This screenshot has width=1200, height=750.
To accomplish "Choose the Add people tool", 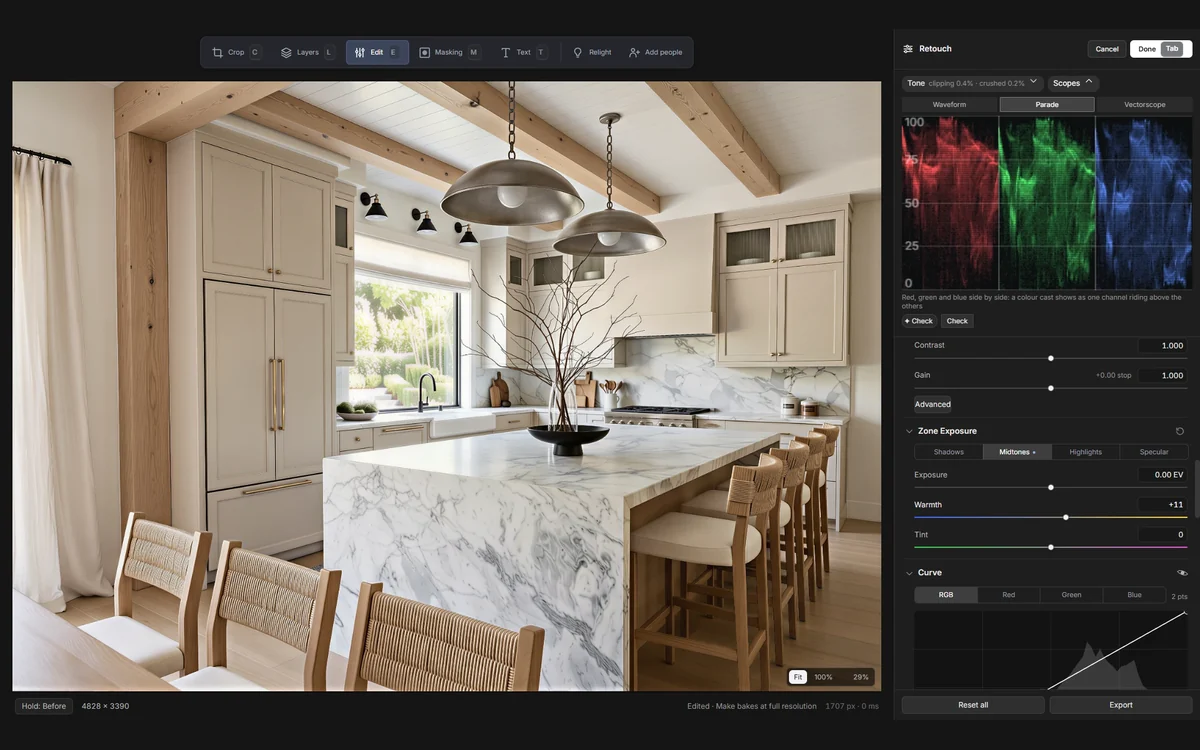I will pos(656,52).
